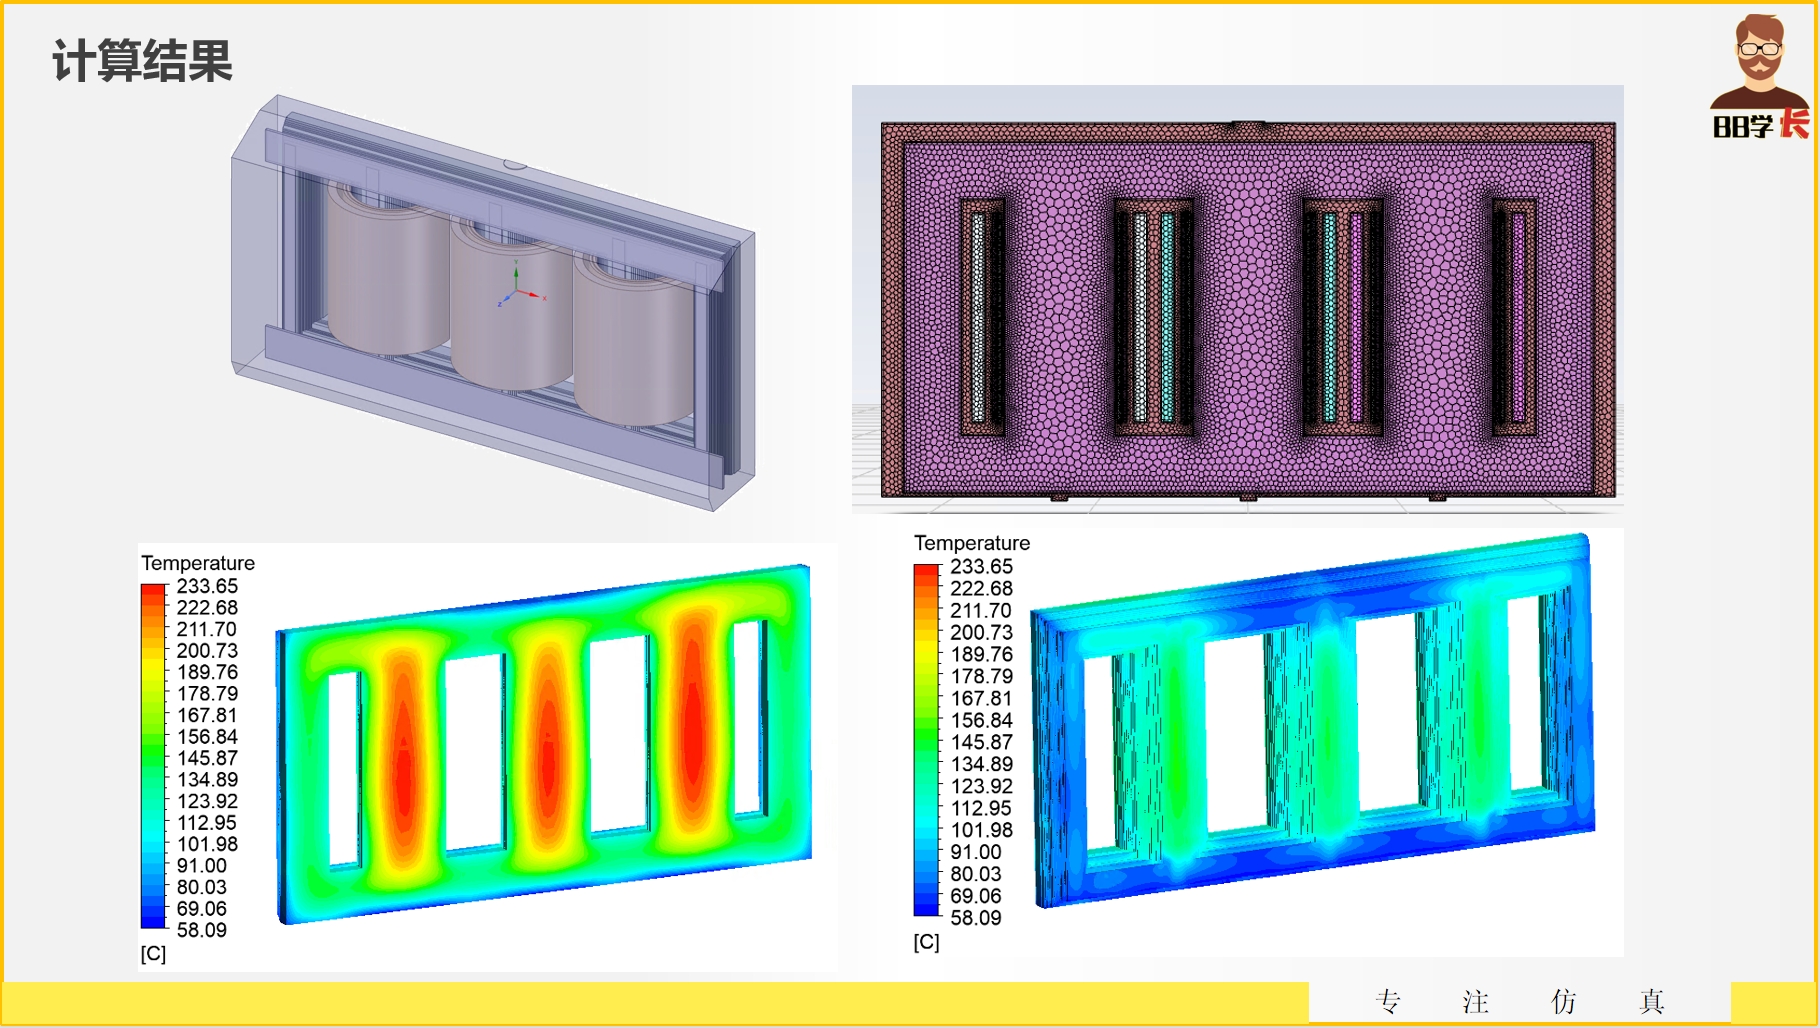Click the 58.09 minimum value in right legend
Viewport: 1820px width, 1028px height.
point(975,918)
